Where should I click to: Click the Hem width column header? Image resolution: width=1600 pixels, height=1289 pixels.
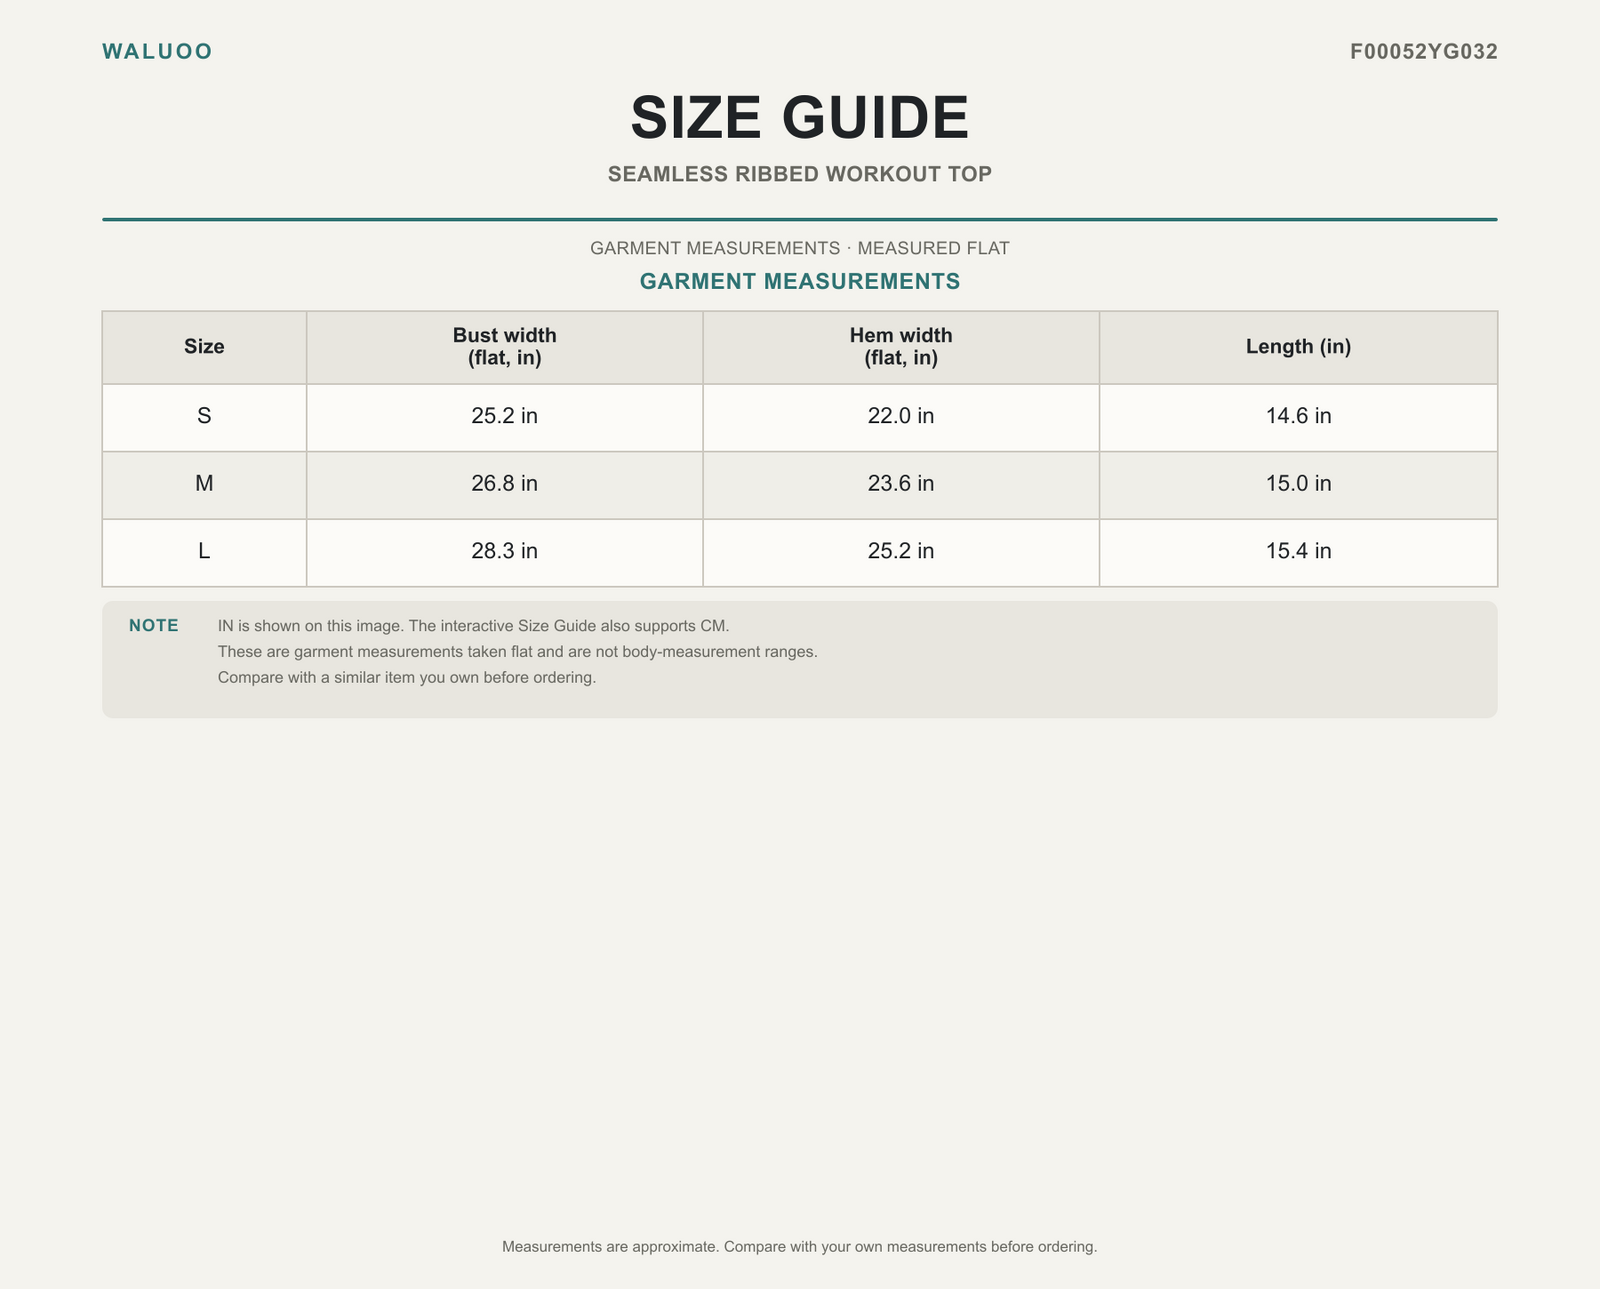pos(901,346)
